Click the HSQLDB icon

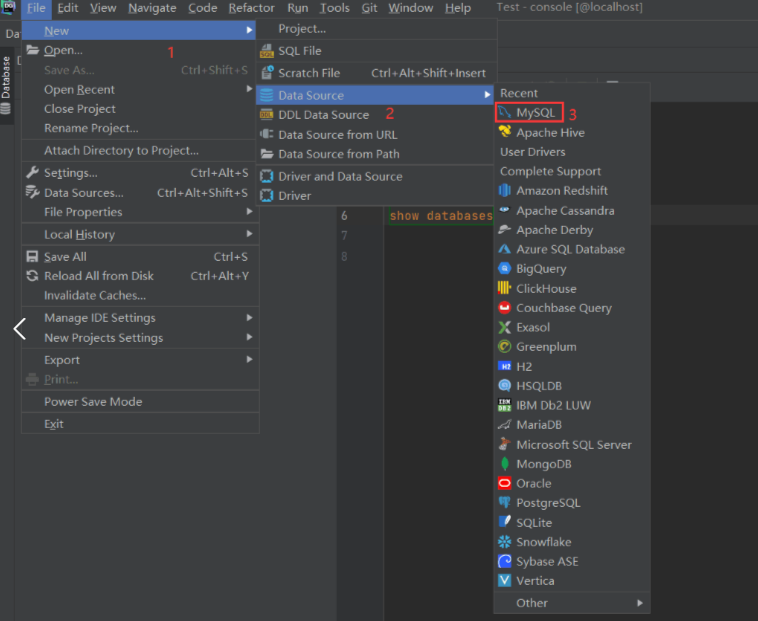click(504, 386)
